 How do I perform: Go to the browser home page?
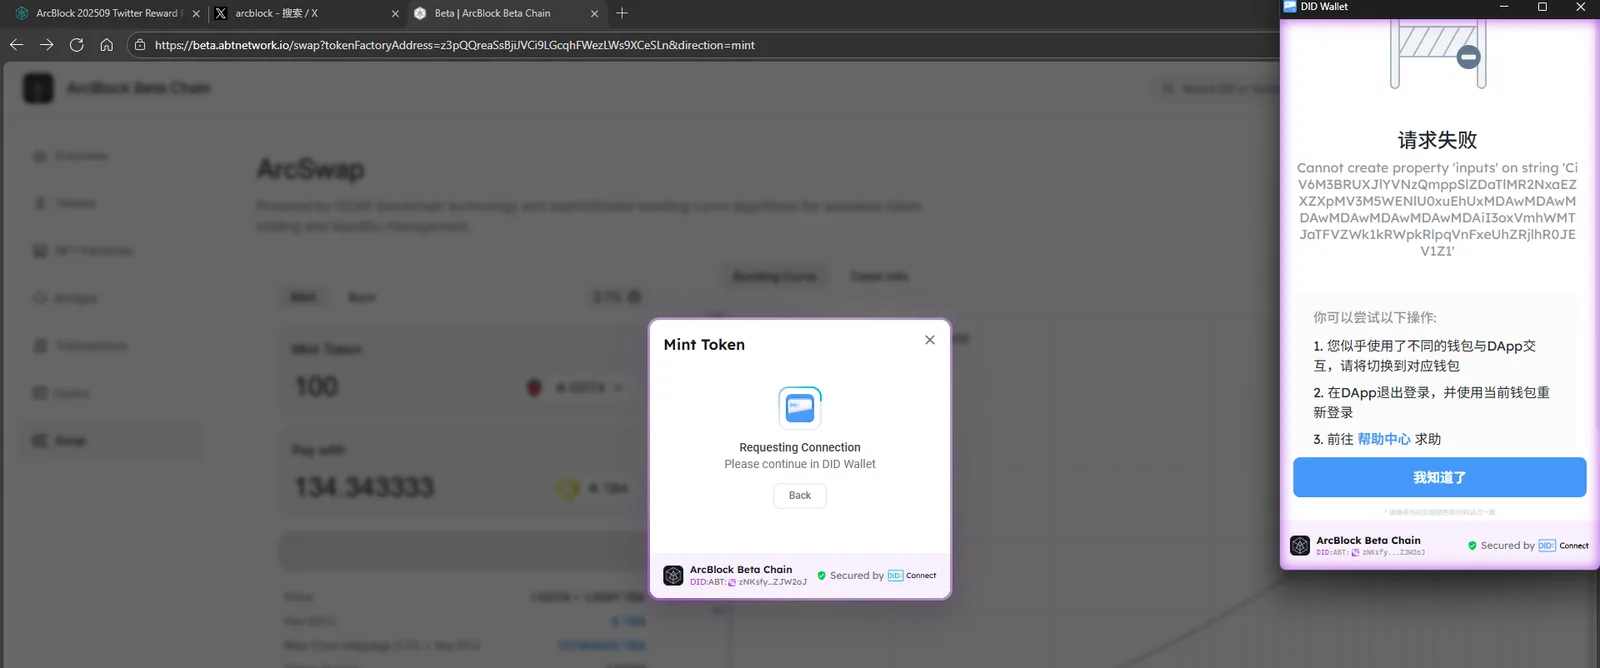click(106, 45)
